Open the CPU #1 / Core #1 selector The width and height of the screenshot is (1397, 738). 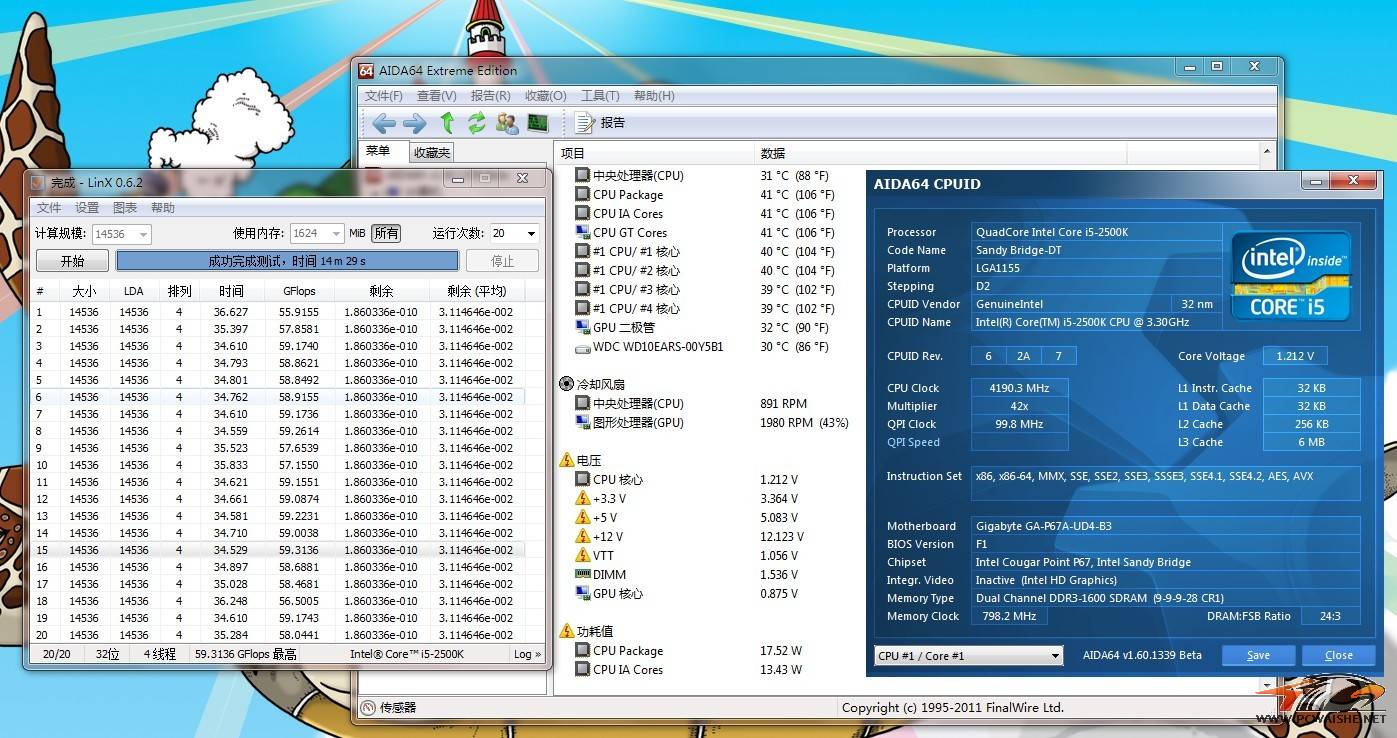pos(968,656)
